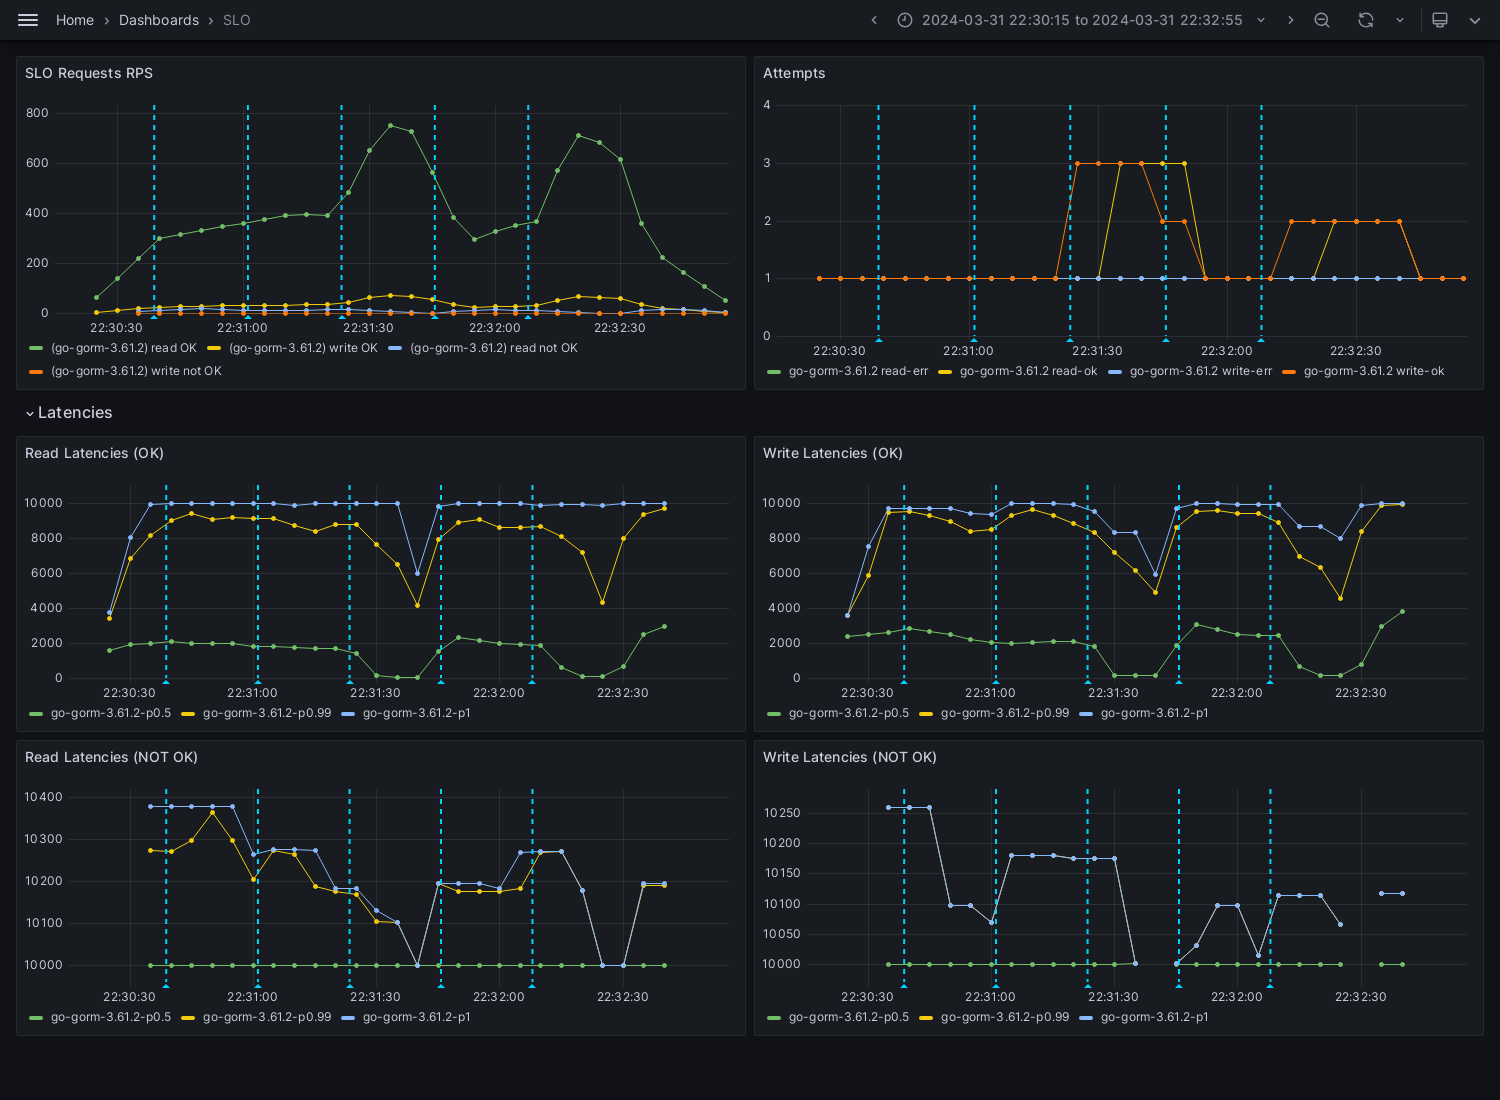Toggle p0.5 legend in Write Latencies (NOT OK)

pyautogui.click(x=849, y=1017)
